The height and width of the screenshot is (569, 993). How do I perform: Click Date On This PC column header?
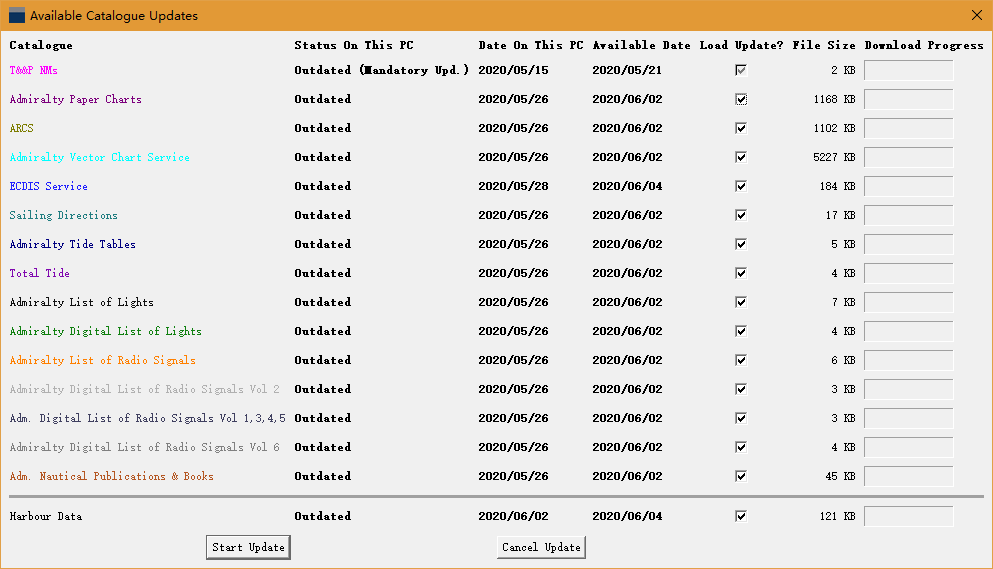click(x=531, y=45)
